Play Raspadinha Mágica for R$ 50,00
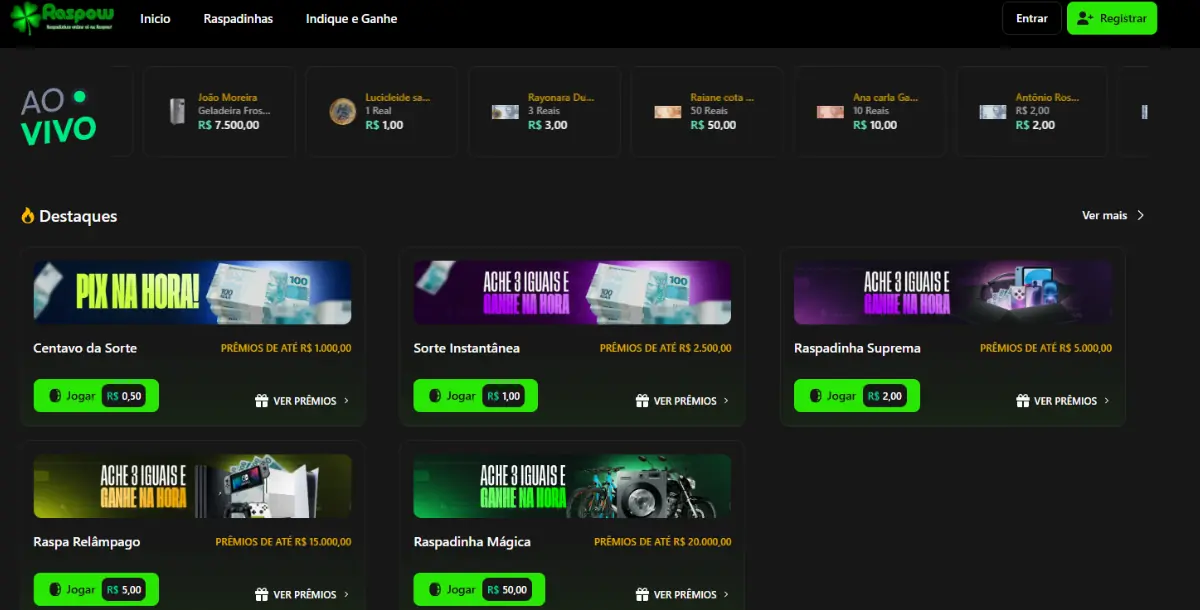Viewport: 1200px width, 610px height. pos(479,590)
